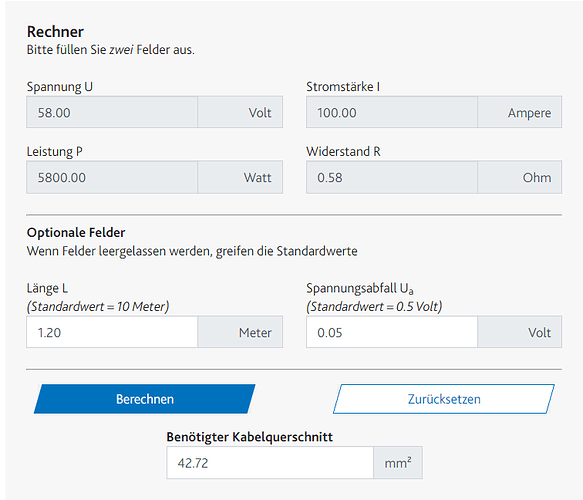Click the Standardwert = 10 Meter hint
The image size is (583, 500).
98,307
